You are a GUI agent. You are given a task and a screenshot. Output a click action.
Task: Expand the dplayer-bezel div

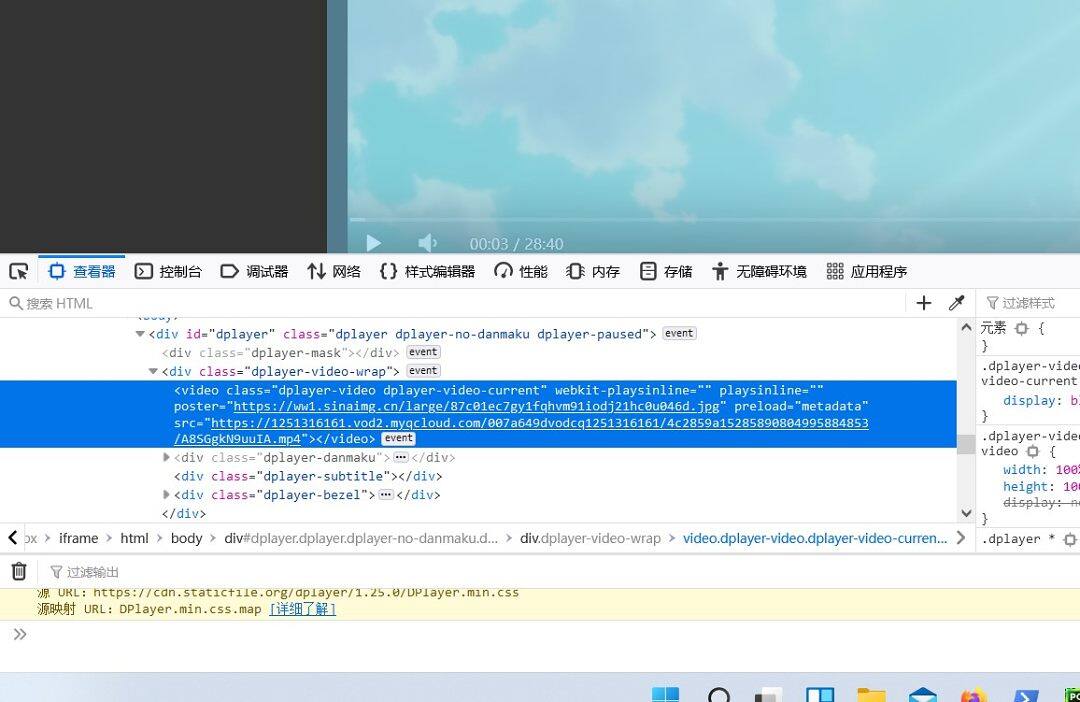[167, 495]
